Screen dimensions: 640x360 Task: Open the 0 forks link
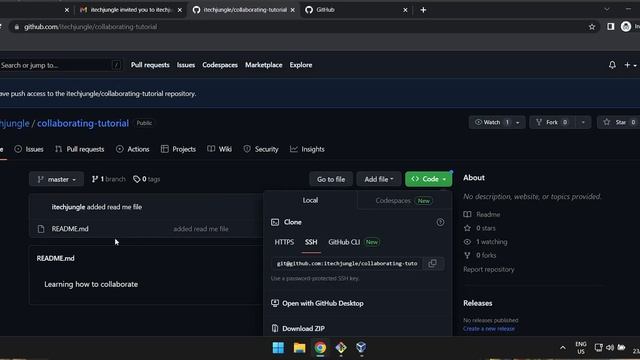pos(486,255)
